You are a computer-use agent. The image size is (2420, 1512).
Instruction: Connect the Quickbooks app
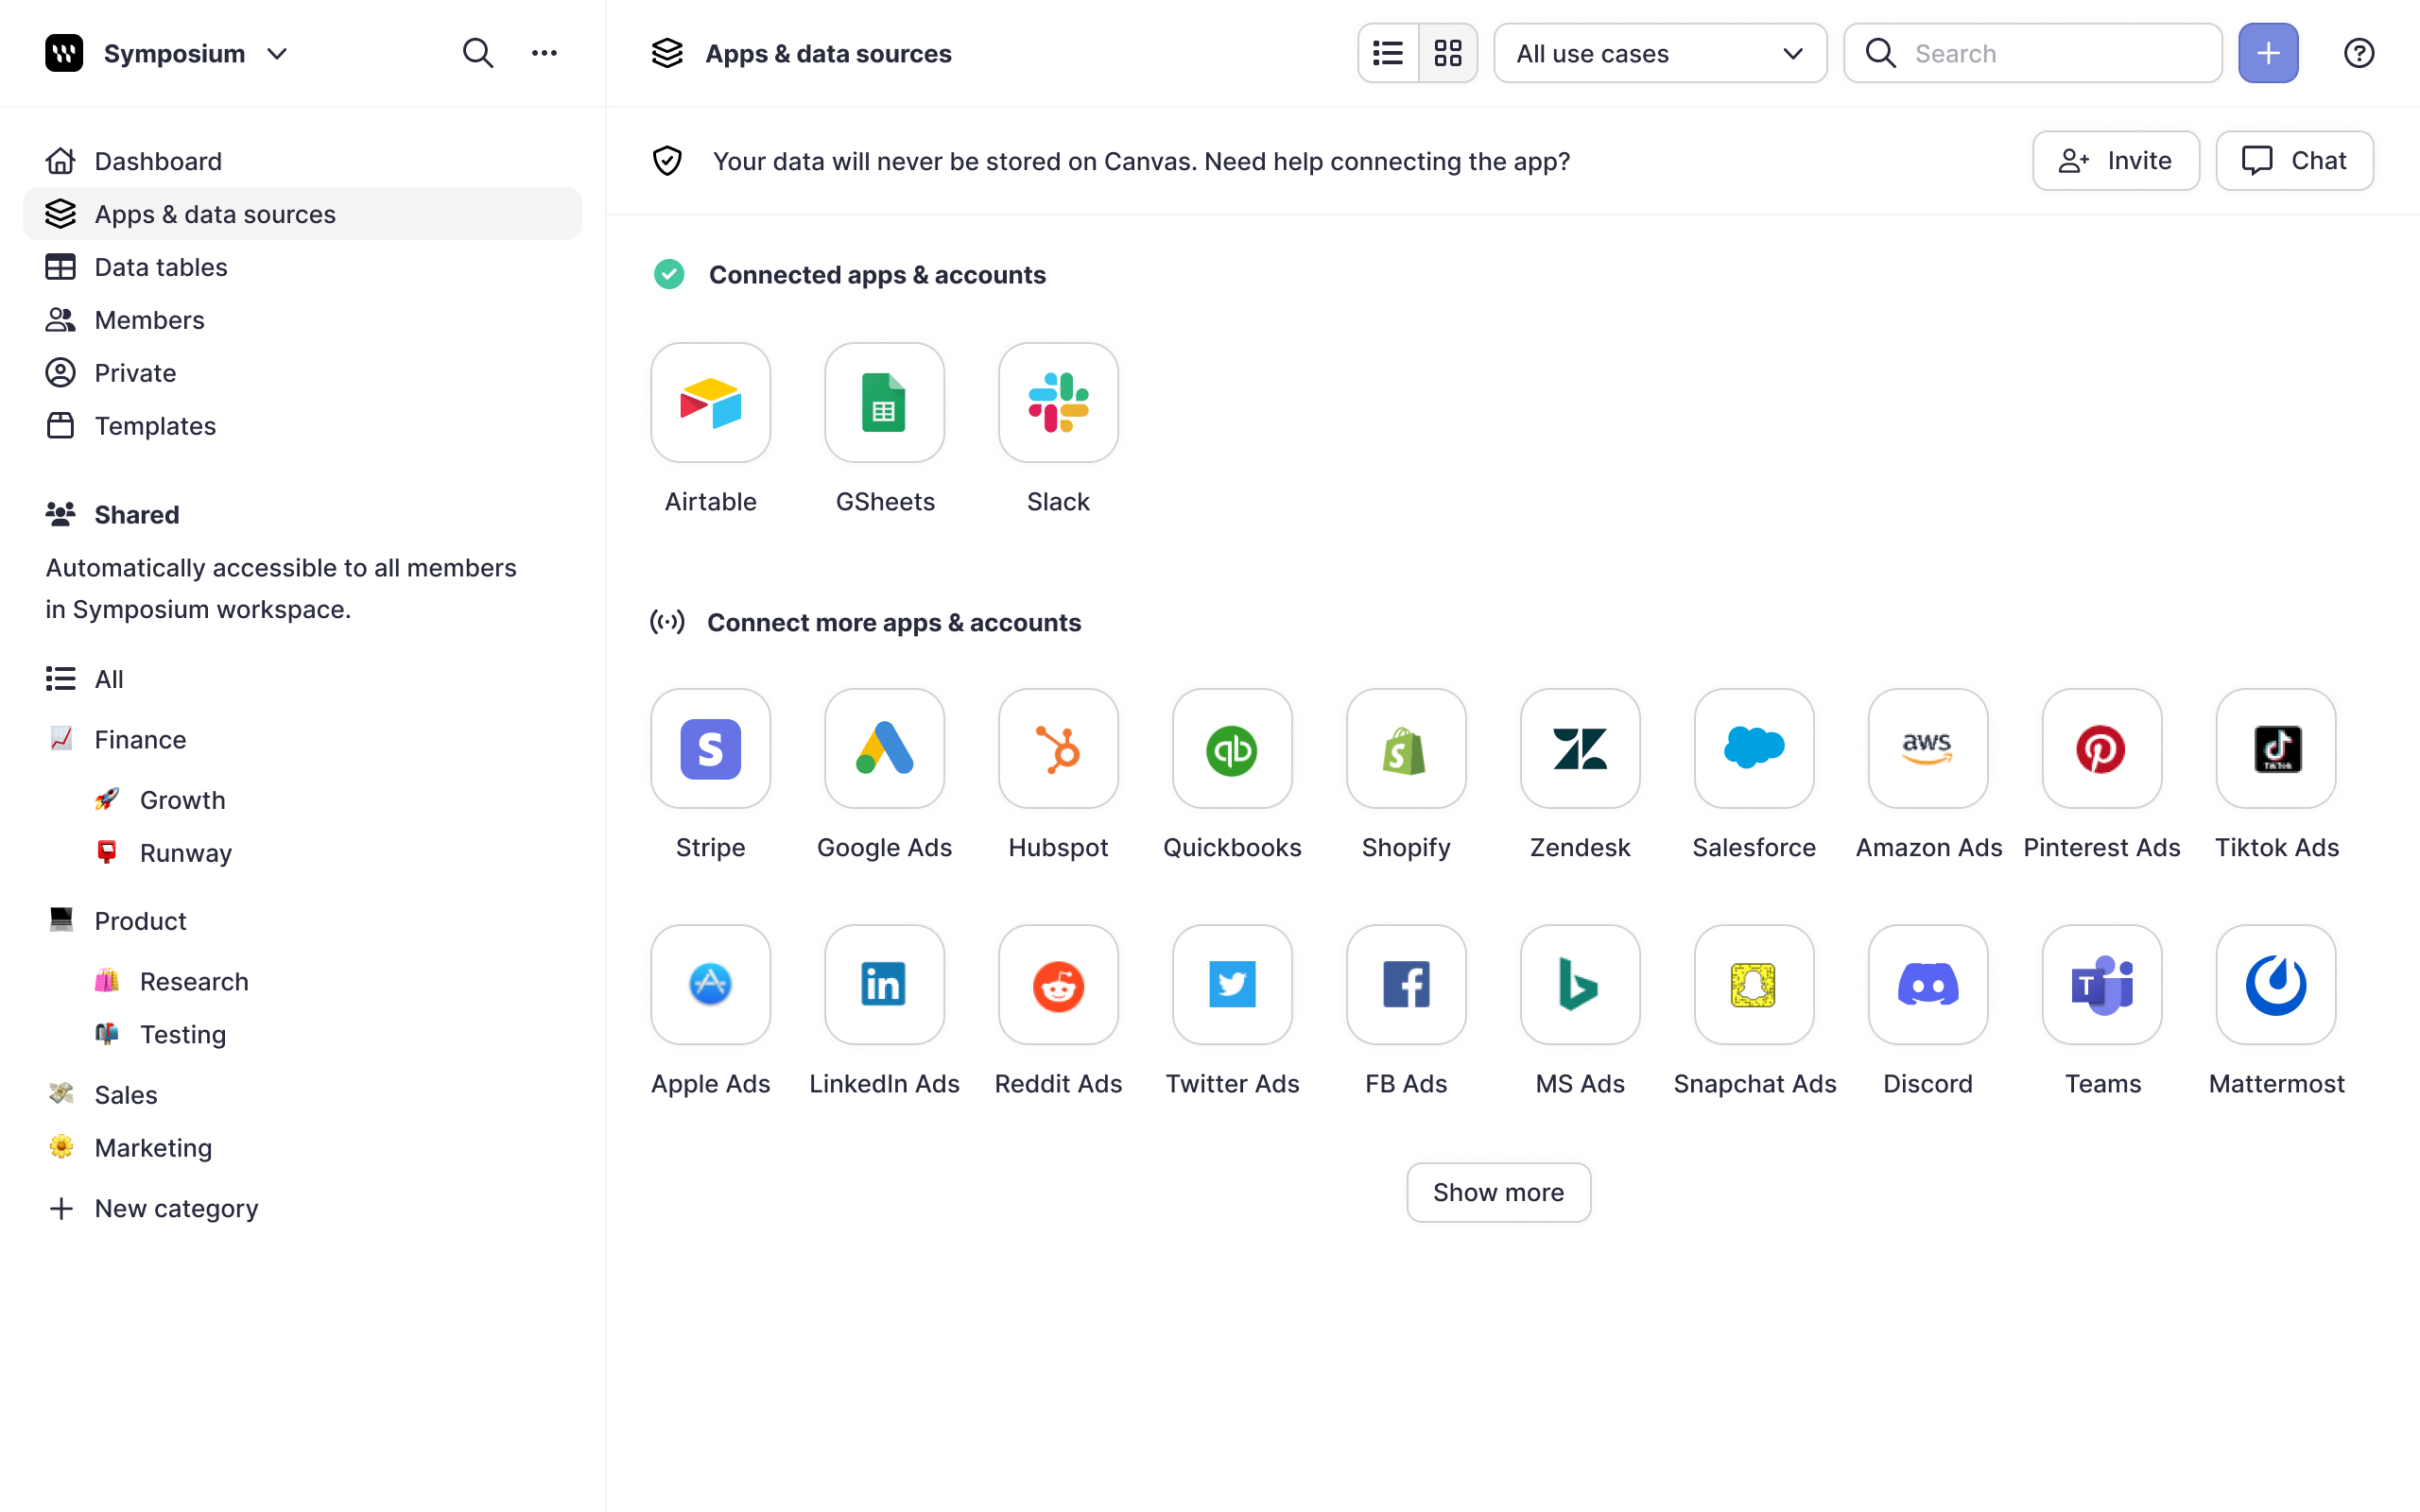[x=1232, y=748]
